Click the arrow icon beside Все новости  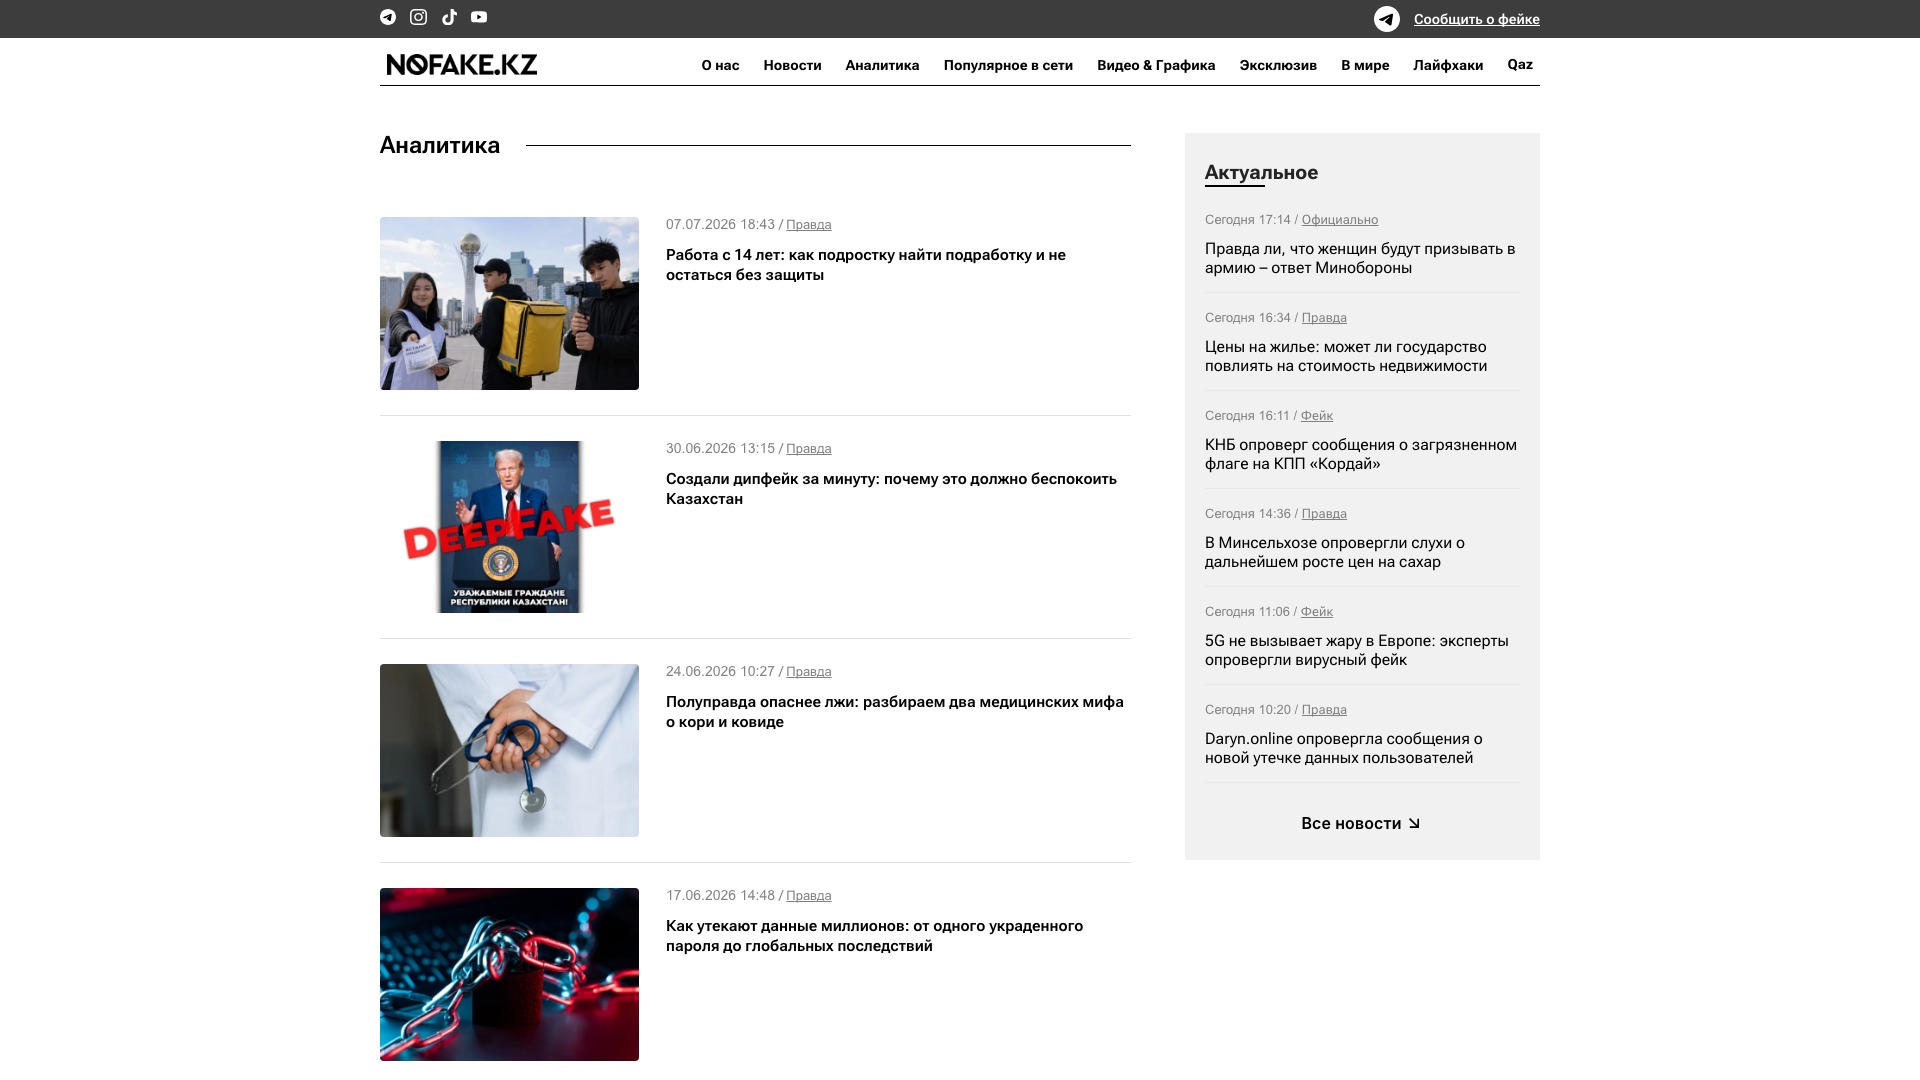[x=1414, y=824]
